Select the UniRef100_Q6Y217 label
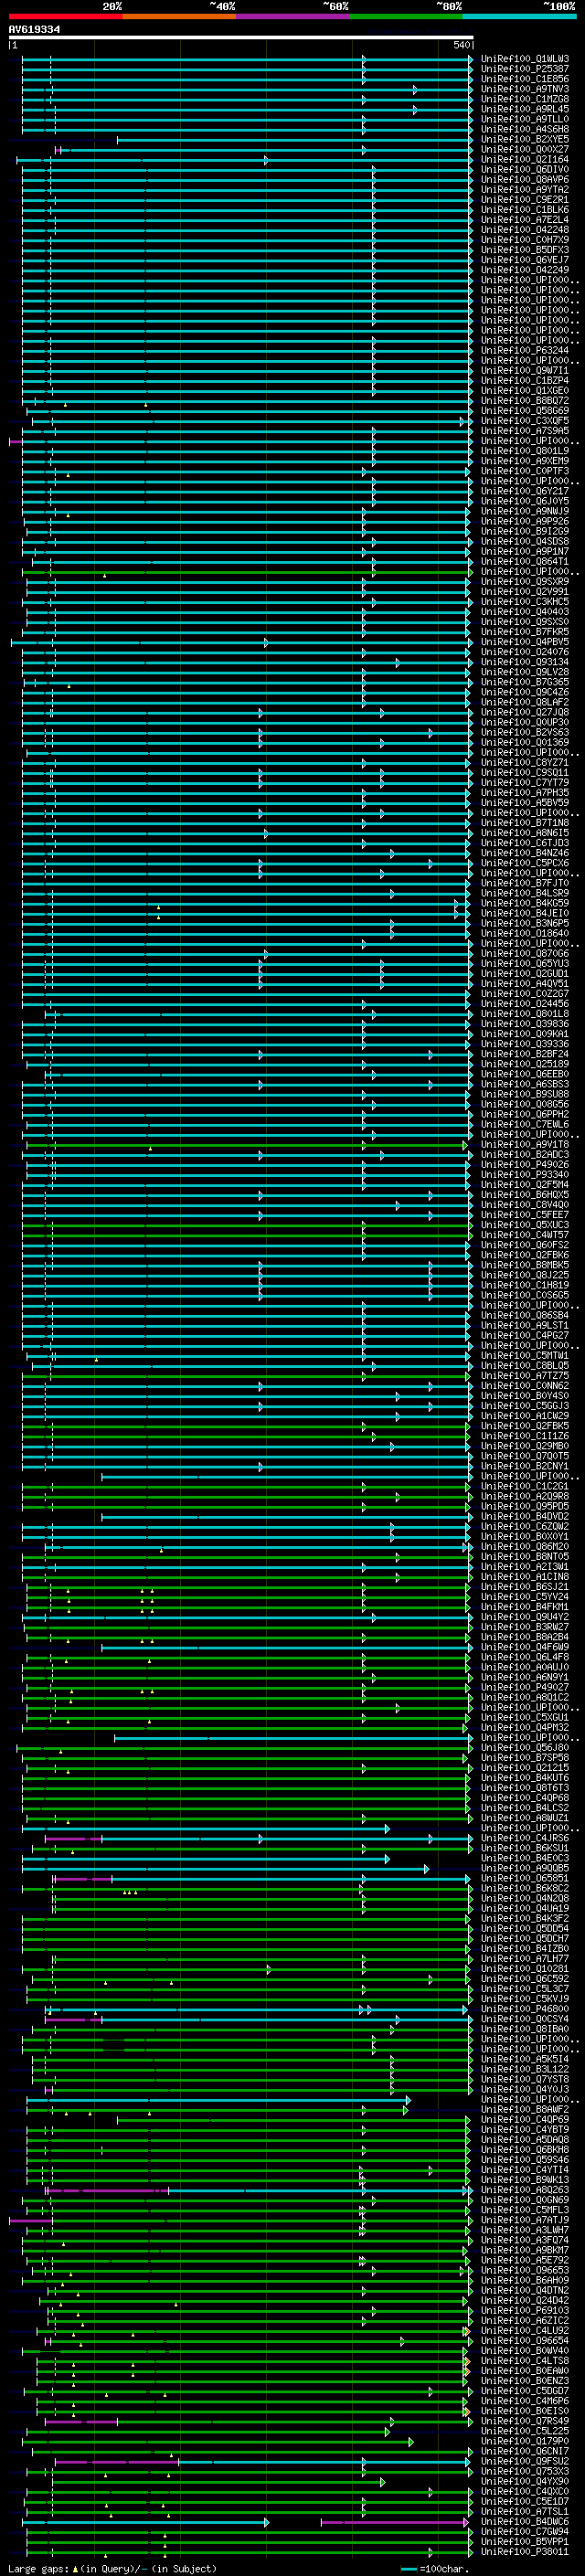Screen dimensions: 585x2576 point(525,491)
